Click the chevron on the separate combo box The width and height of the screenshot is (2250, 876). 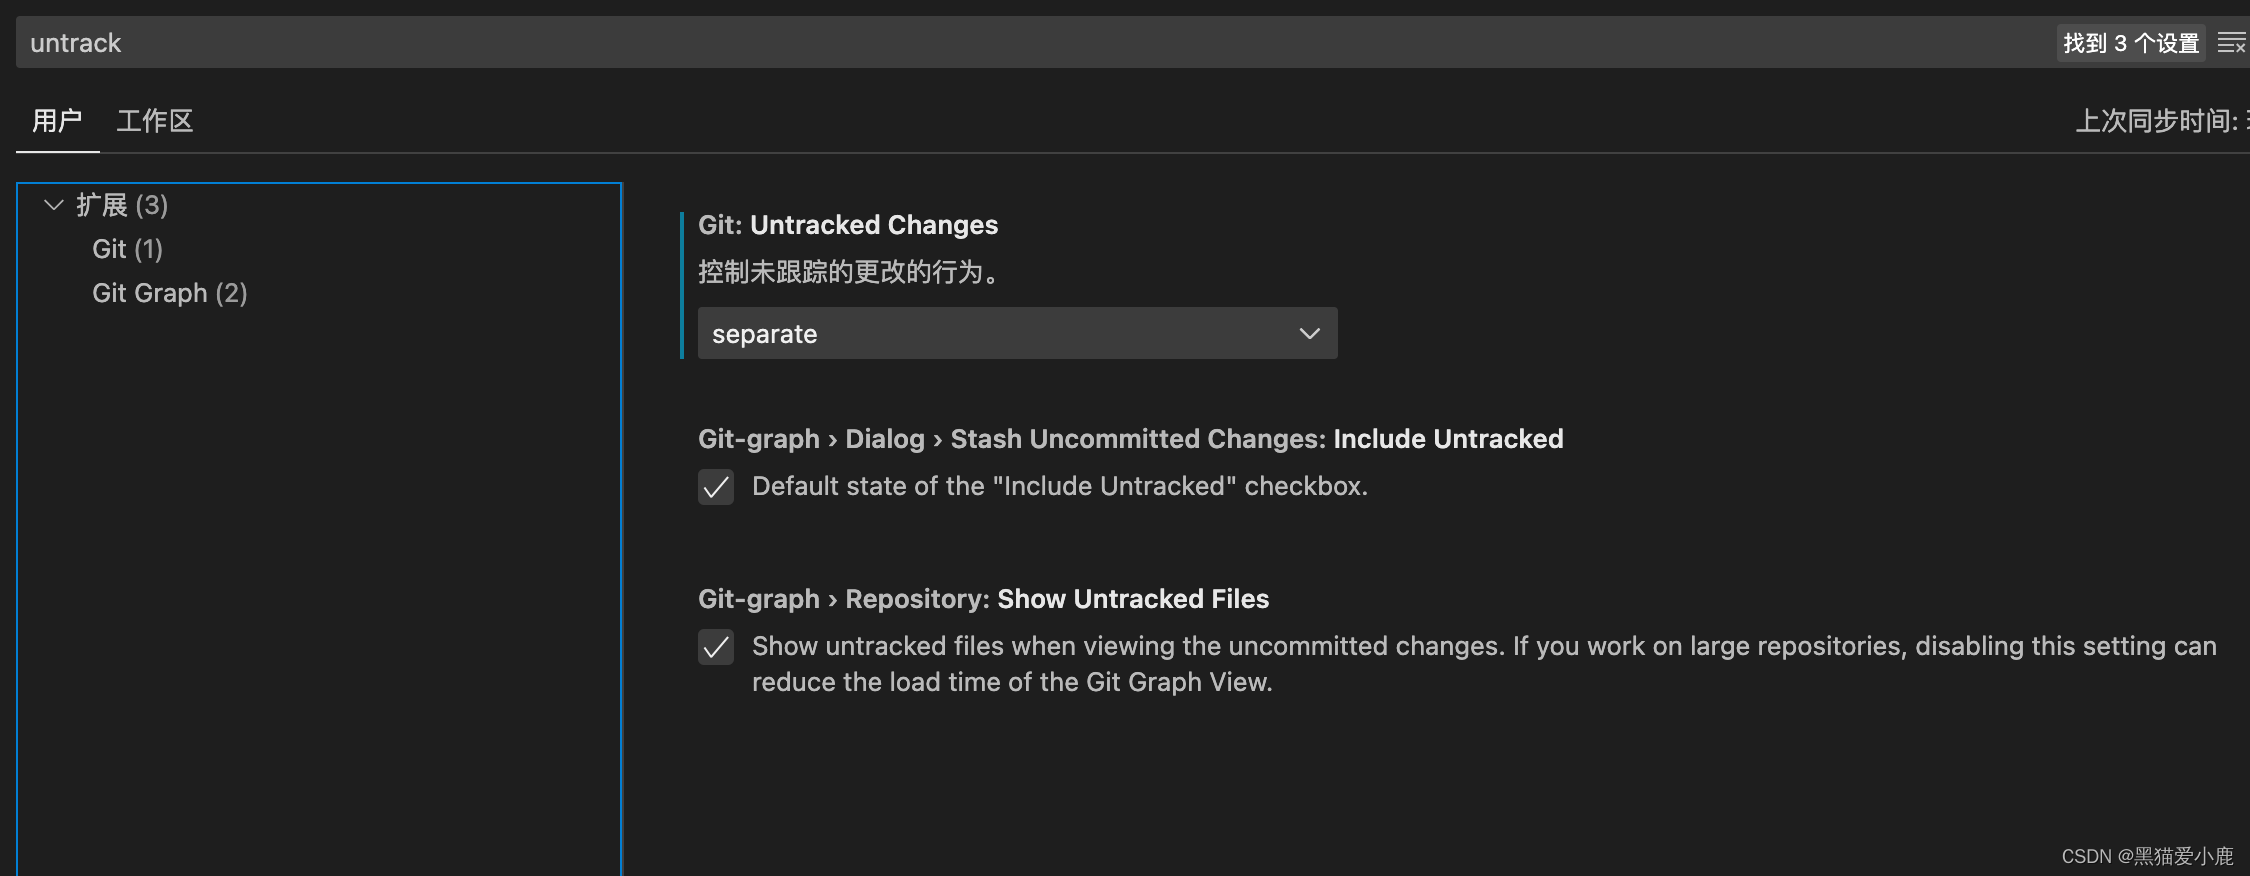[x=1308, y=333]
